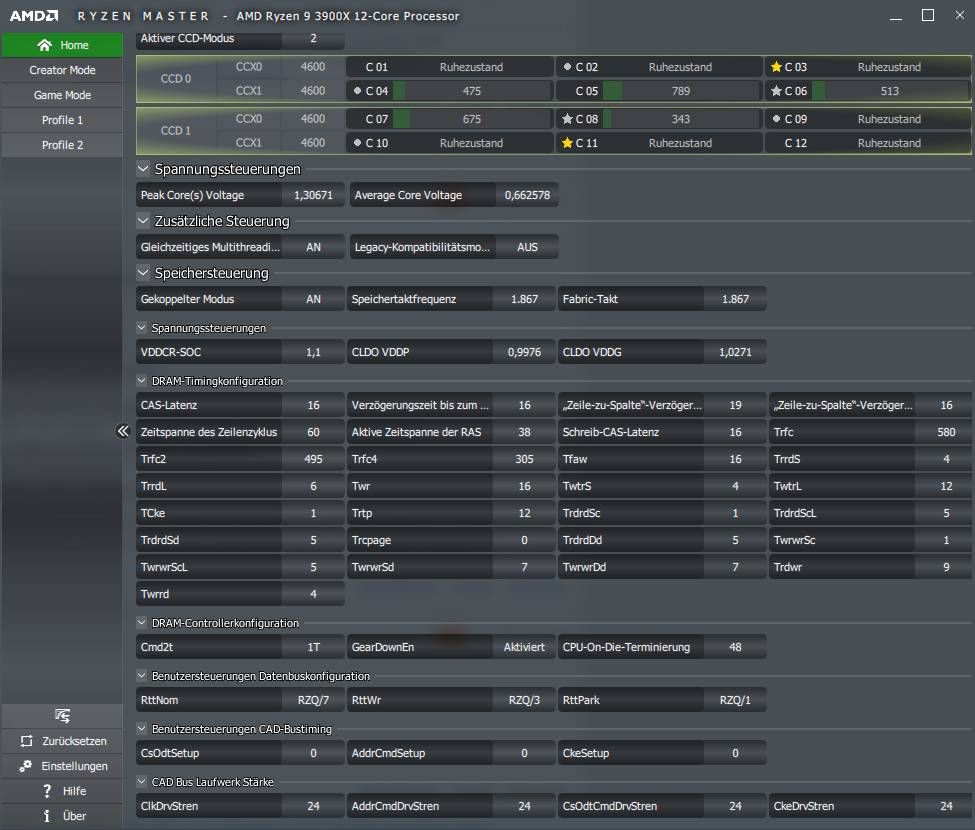This screenshot has height=830, width=975.
Task: Click CLDO VDDG value 1,0271
Action: (x=735, y=352)
